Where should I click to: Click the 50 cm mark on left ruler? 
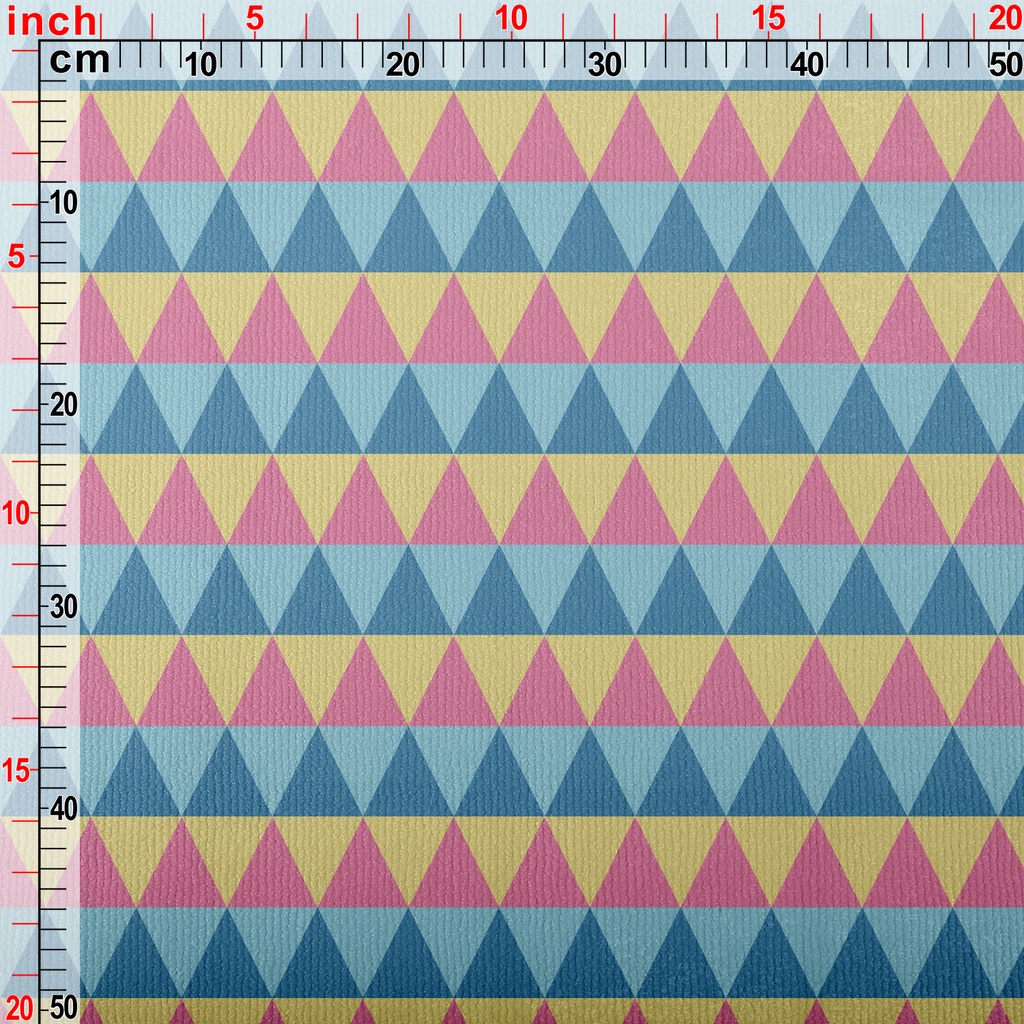point(64,1007)
